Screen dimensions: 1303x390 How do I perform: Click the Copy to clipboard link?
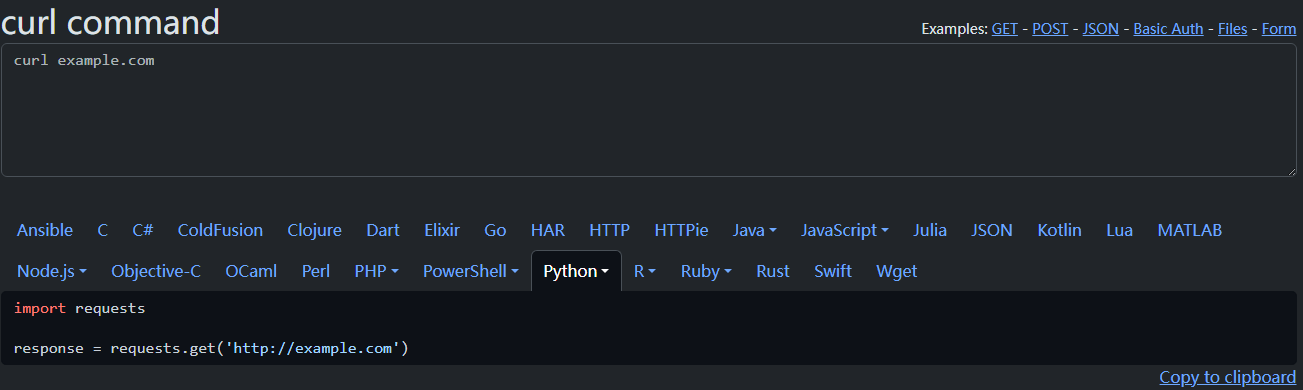[x=1228, y=377]
